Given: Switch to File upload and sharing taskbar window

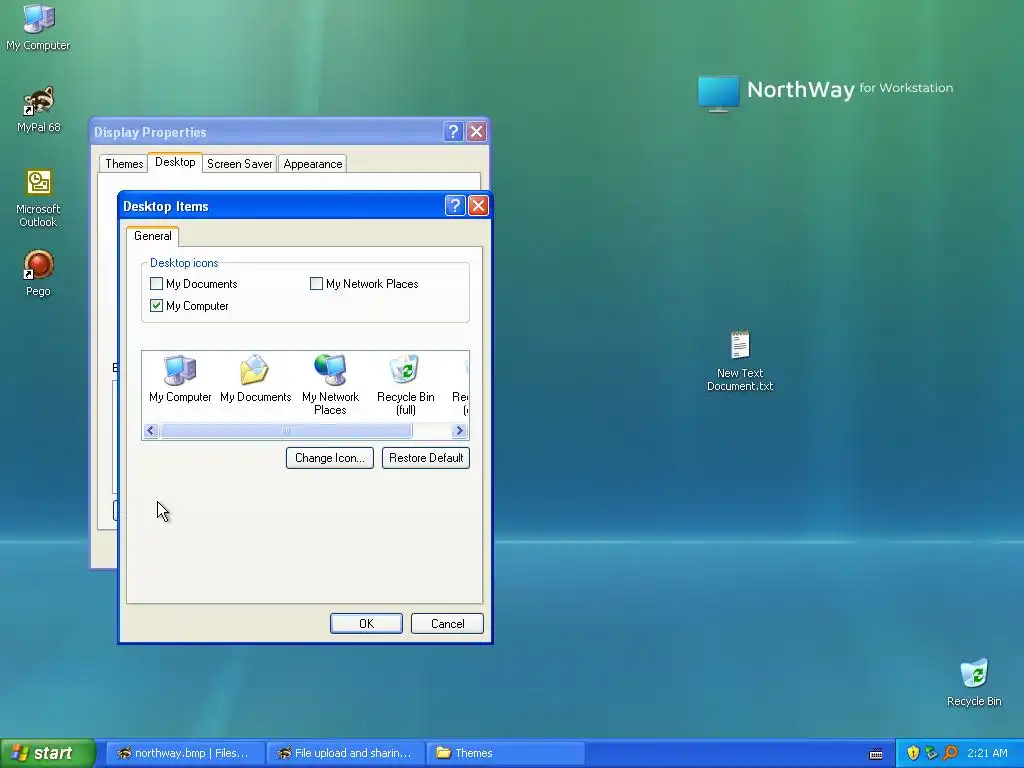Looking at the screenshot, I should pyautogui.click(x=345, y=753).
